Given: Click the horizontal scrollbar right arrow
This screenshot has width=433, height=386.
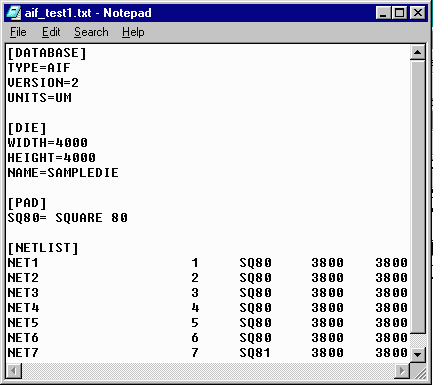Looking at the screenshot, I should [x=402, y=371].
